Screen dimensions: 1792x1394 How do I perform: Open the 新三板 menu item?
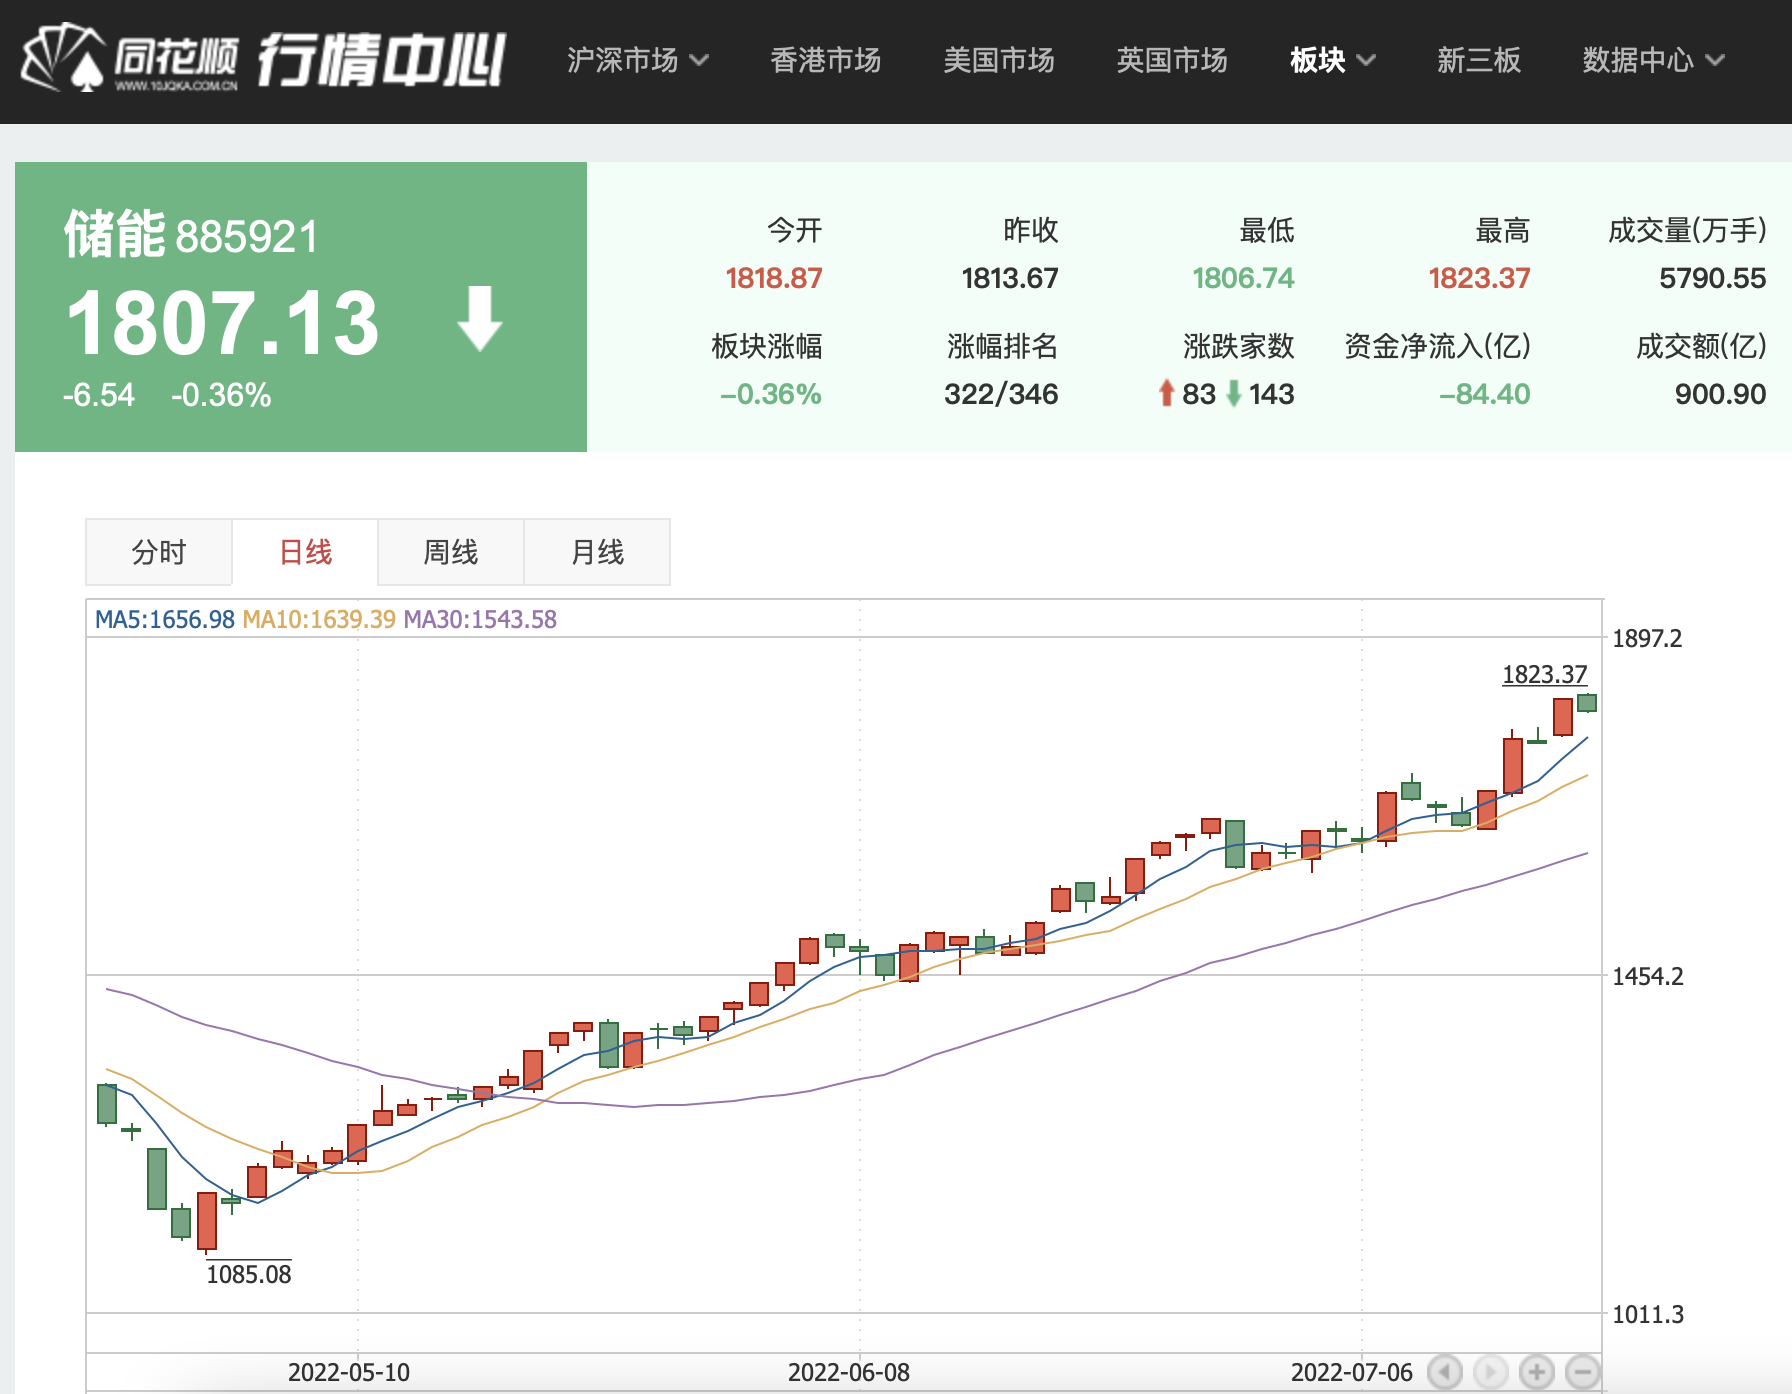click(1479, 60)
